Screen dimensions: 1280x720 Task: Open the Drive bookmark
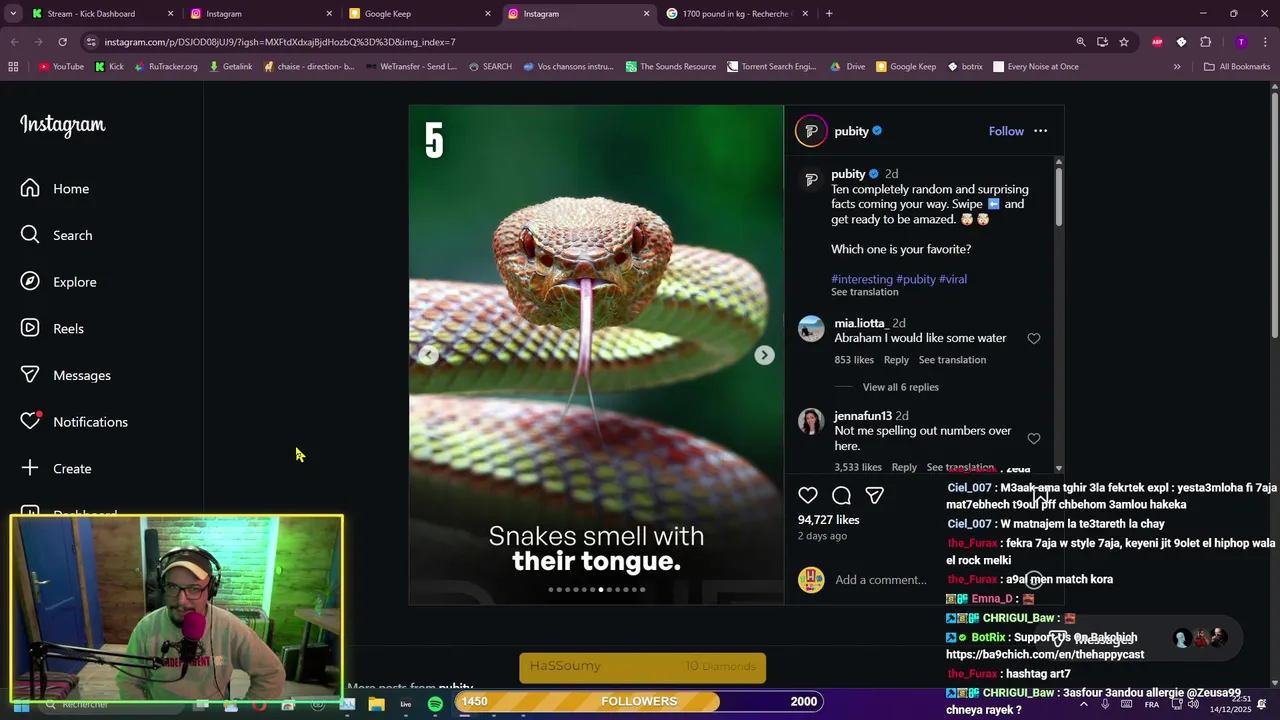[x=848, y=67]
